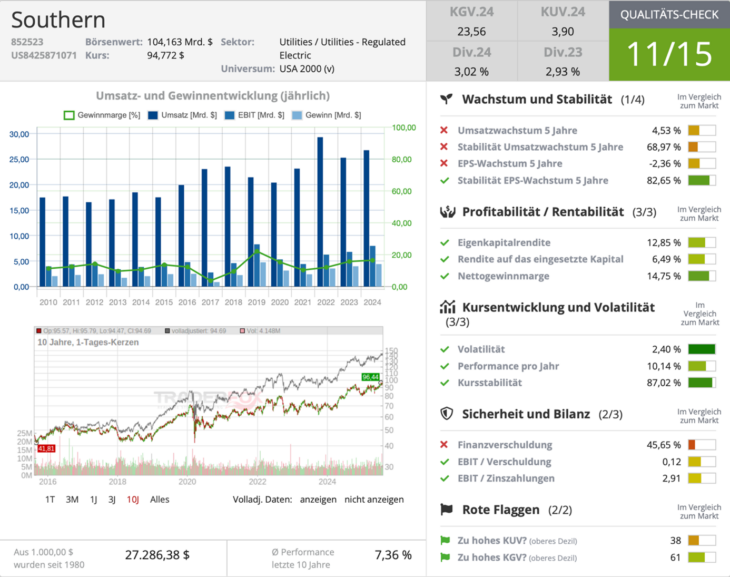Screen dimensions: 730x577
Task: Toggle Umsatz [Mrd. $] legend entry
Action: coord(182,115)
